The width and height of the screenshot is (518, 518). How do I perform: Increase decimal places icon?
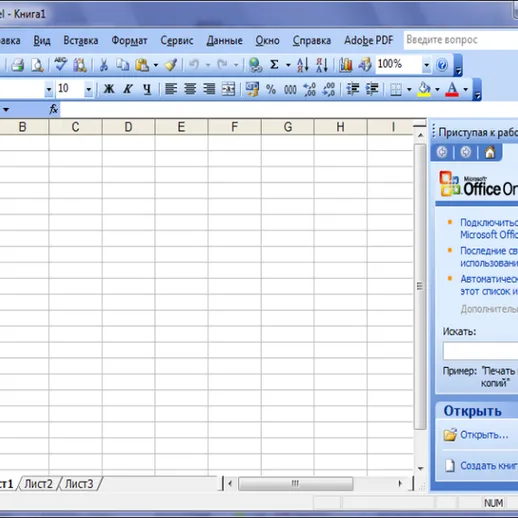[x=310, y=89]
